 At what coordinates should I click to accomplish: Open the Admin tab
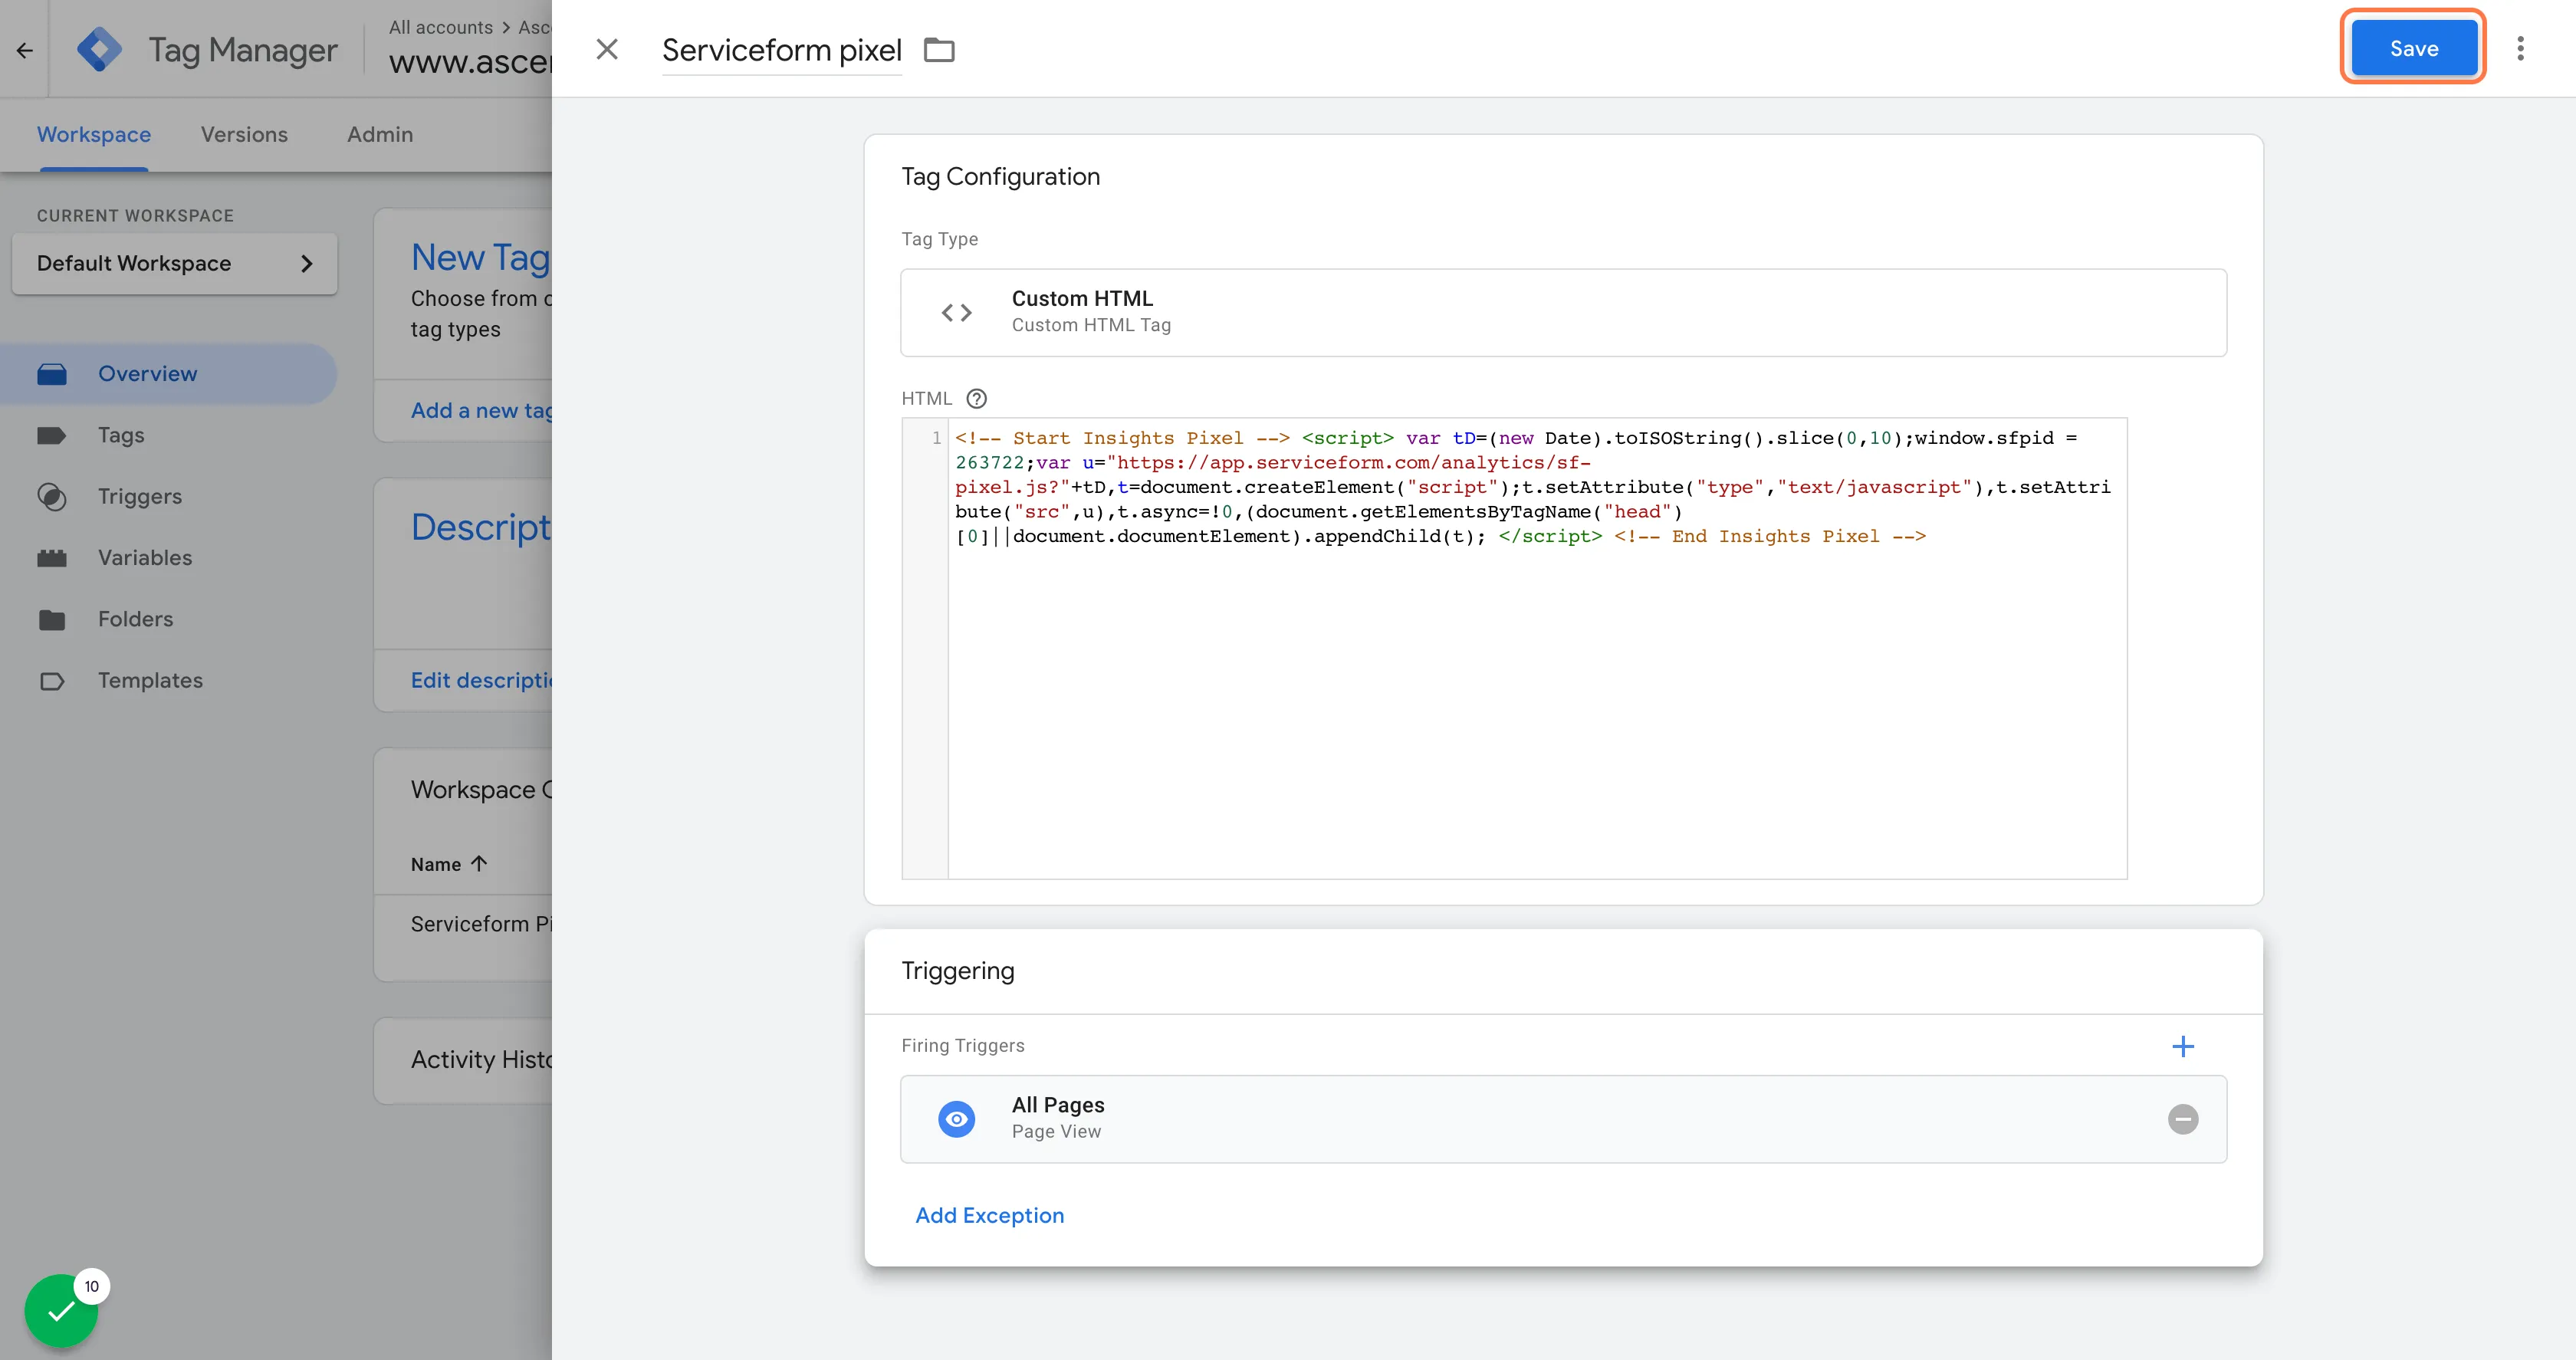[379, 134]
